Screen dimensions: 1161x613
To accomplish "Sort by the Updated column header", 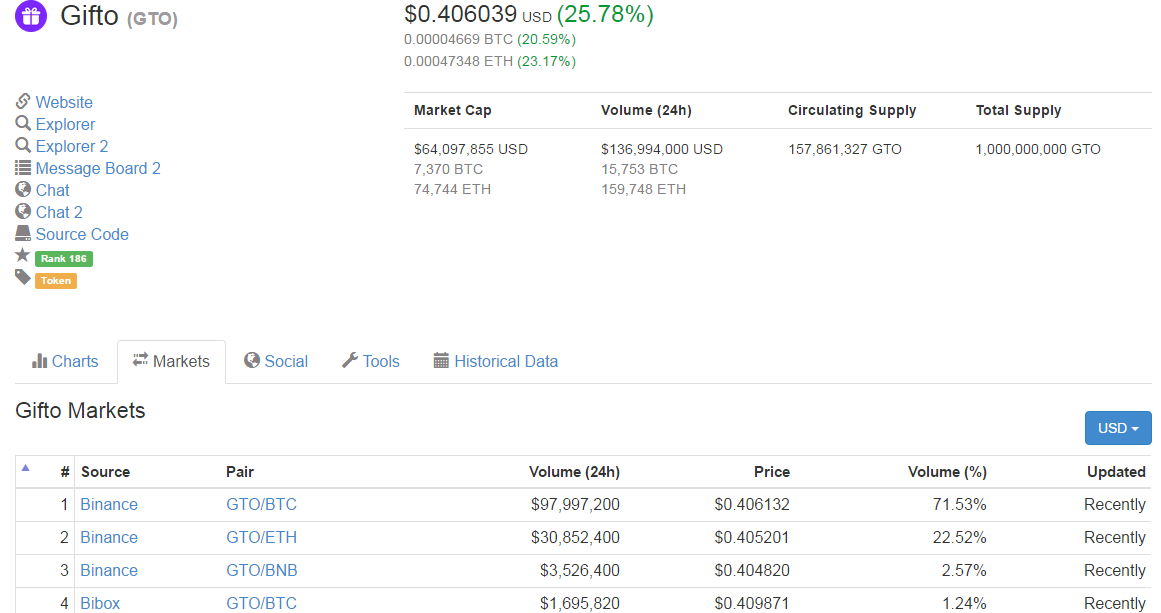I will (1116, 472).
